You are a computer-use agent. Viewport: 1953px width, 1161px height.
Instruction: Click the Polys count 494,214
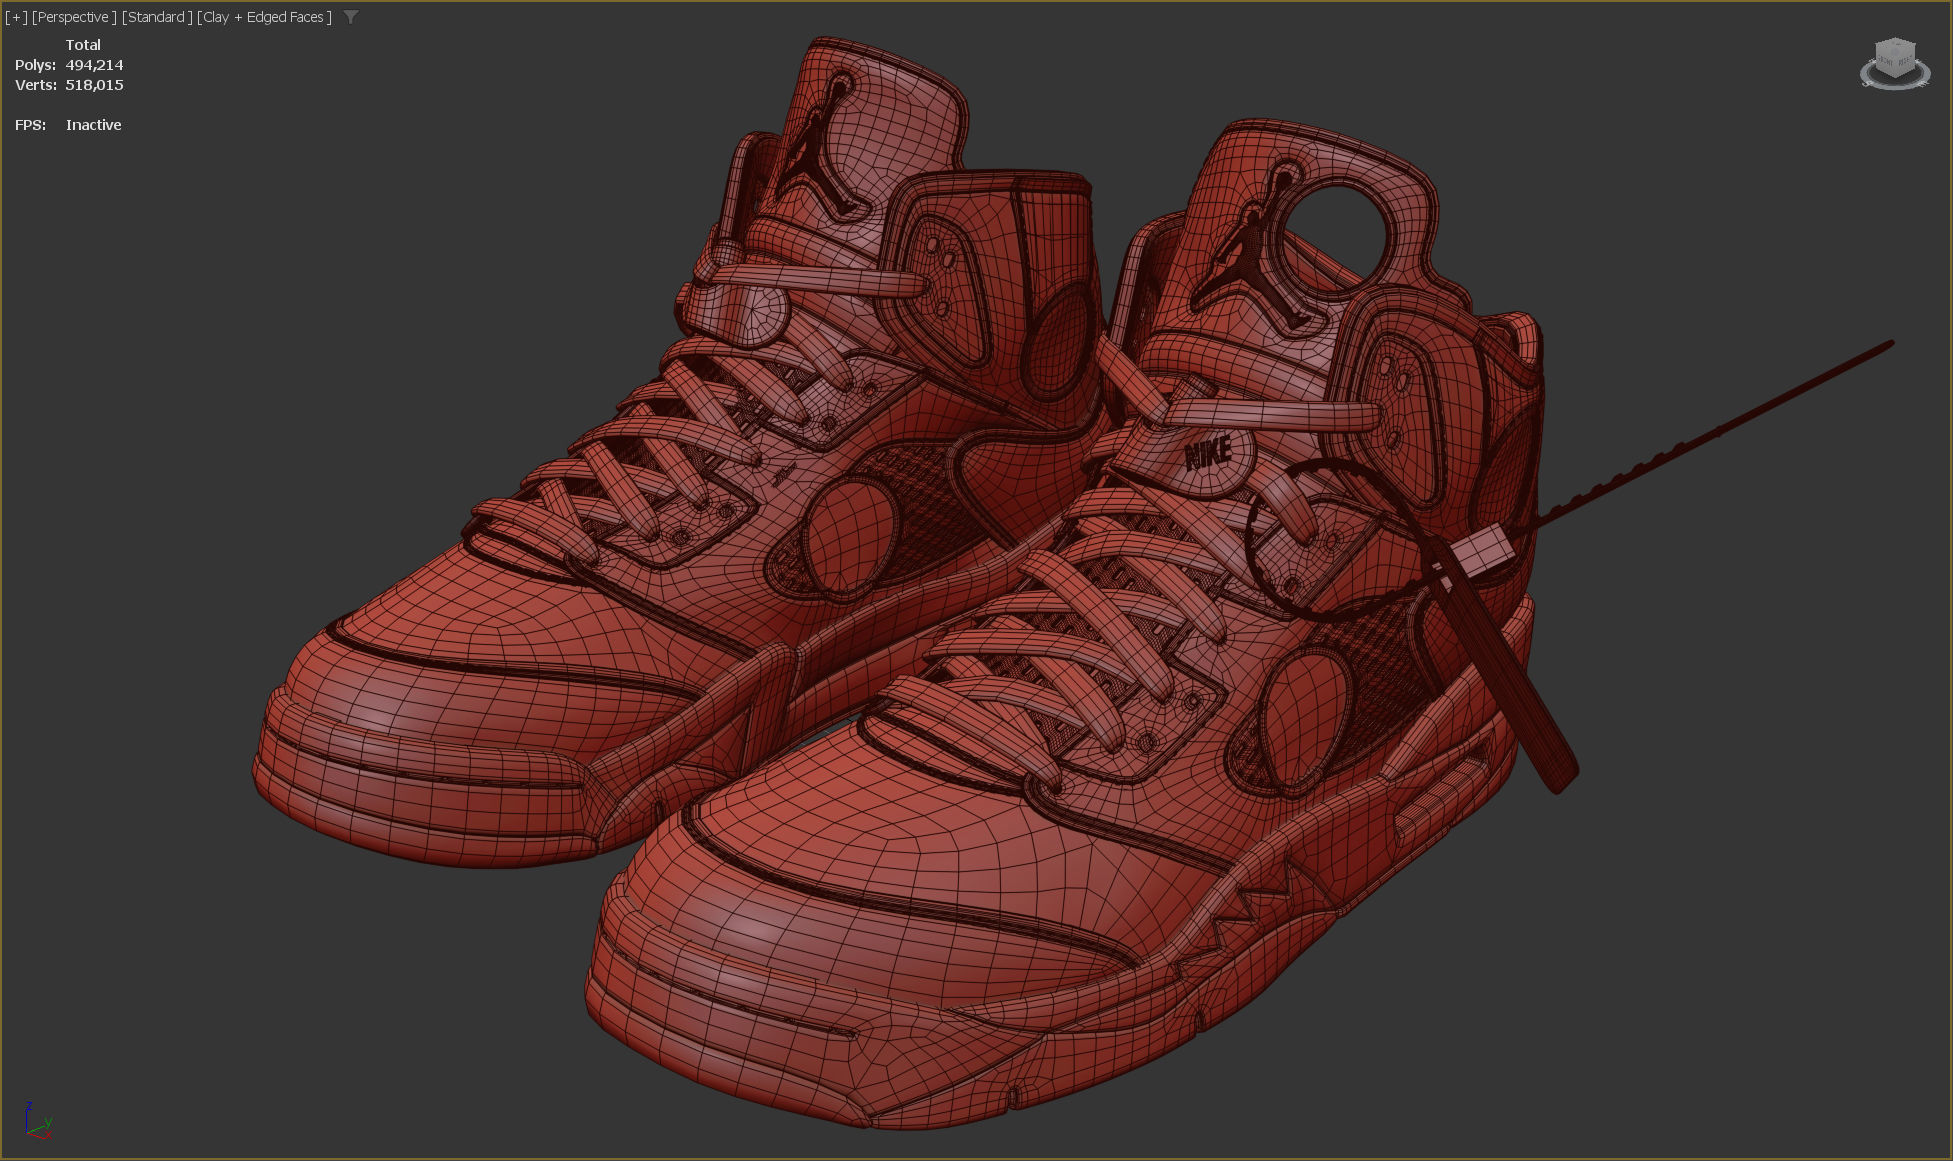(94, 65)
